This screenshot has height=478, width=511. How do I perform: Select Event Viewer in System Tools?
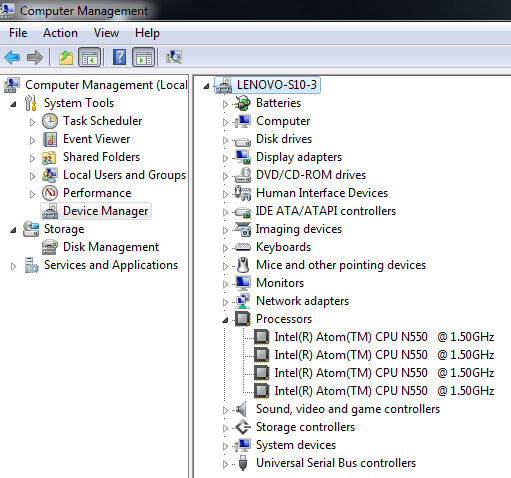pyautogui.click(x=96, y=139)
